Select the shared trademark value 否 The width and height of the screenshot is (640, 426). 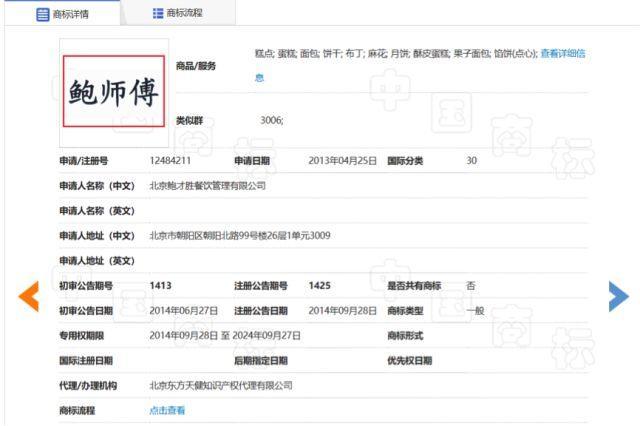coord(471,286)
